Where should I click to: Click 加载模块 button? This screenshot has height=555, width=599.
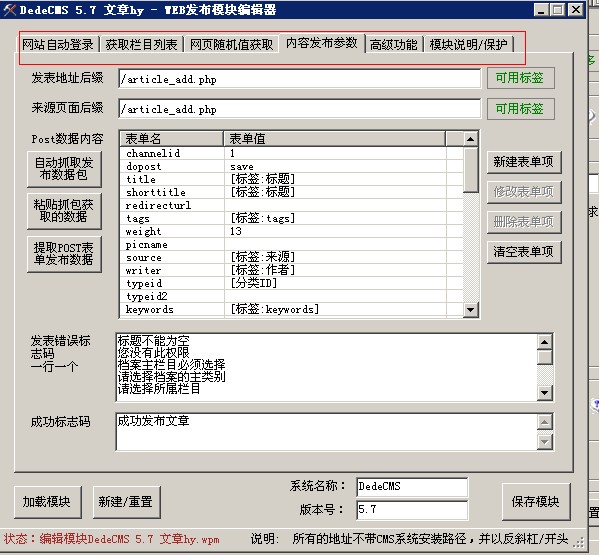47,502
